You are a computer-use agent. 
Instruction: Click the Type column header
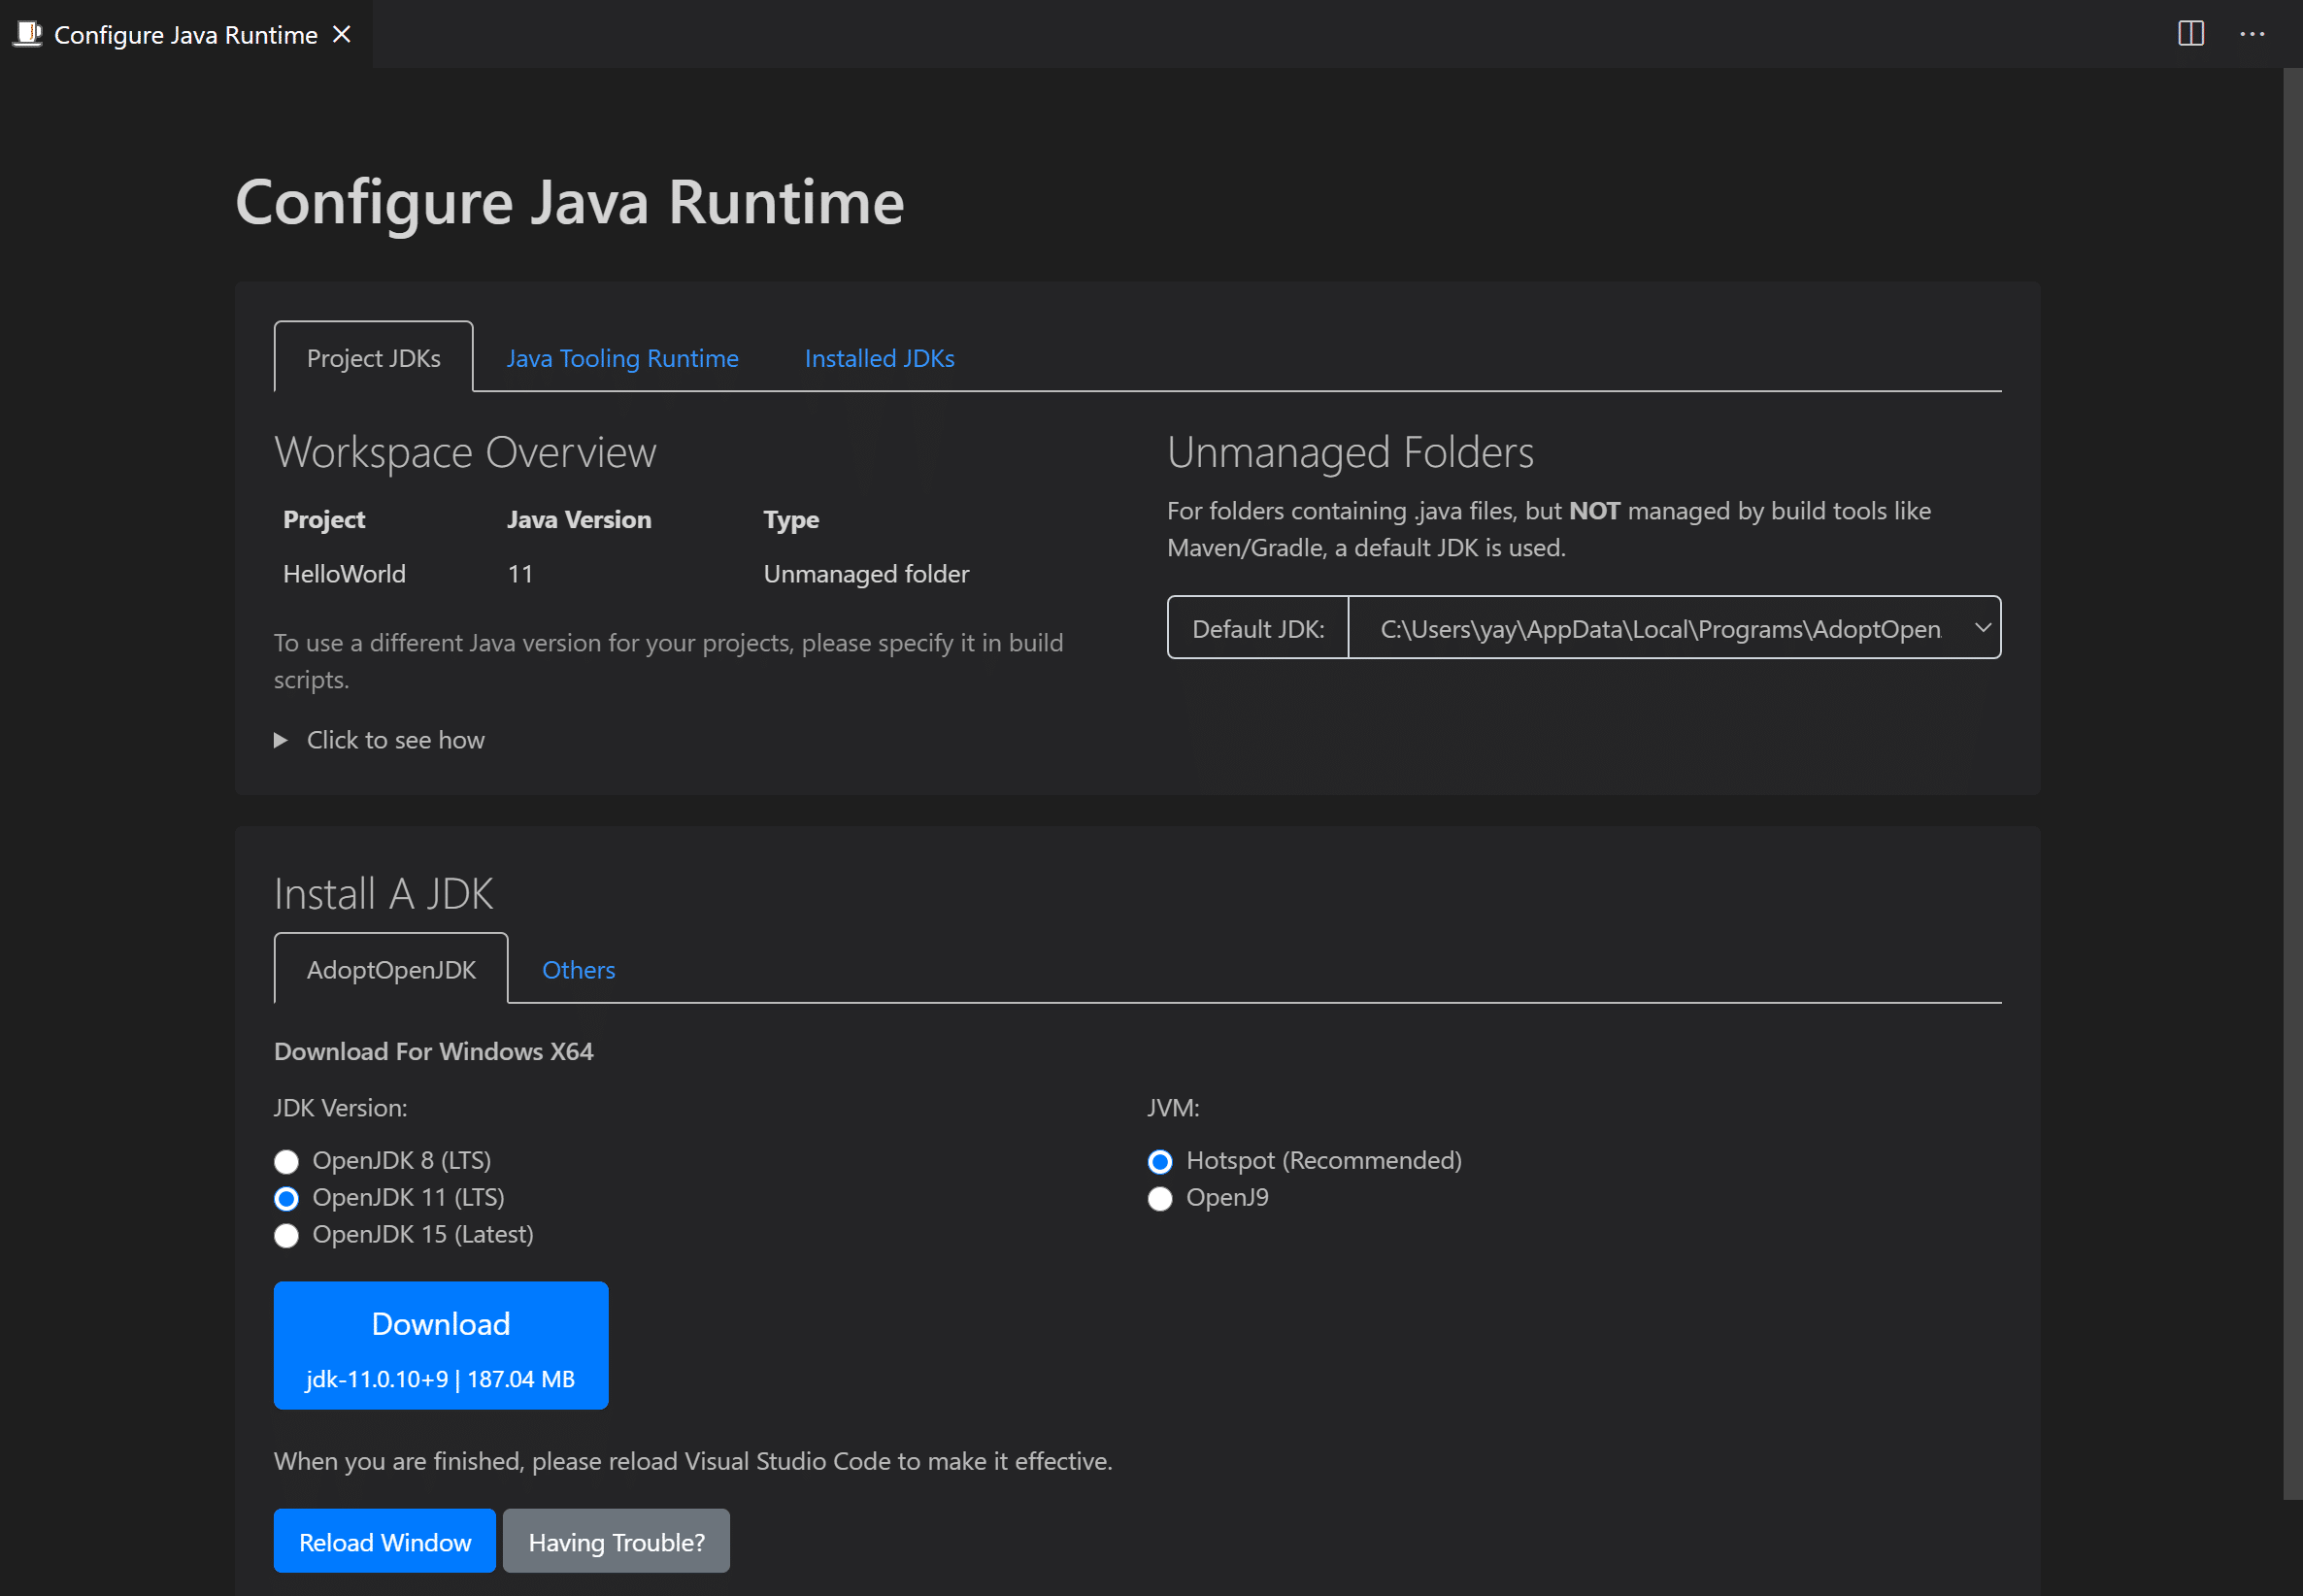coord(791,520)
